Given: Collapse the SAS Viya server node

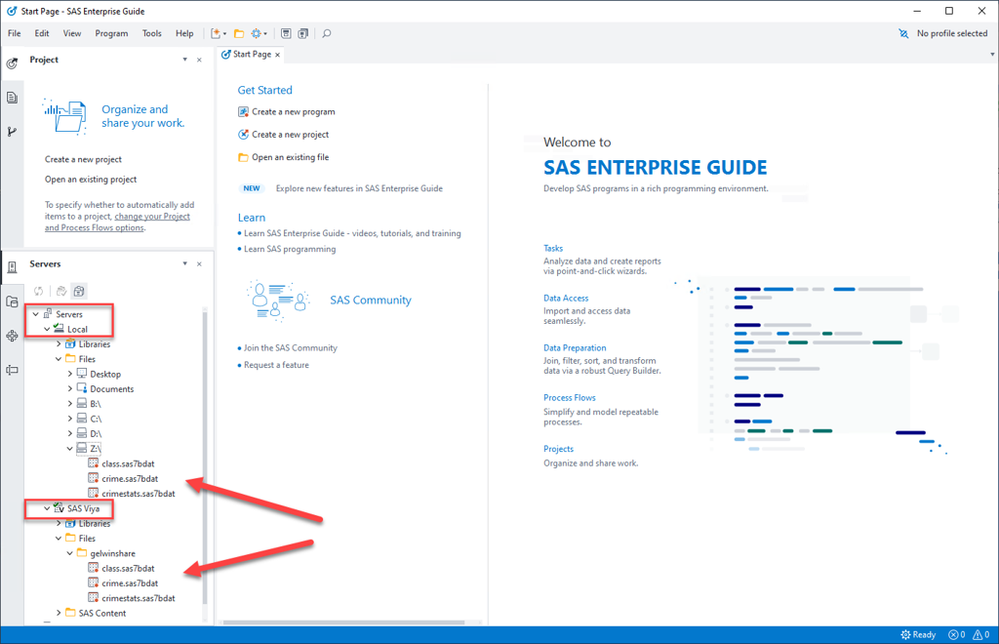Looking at the screenshot, I should click(47, 508).
